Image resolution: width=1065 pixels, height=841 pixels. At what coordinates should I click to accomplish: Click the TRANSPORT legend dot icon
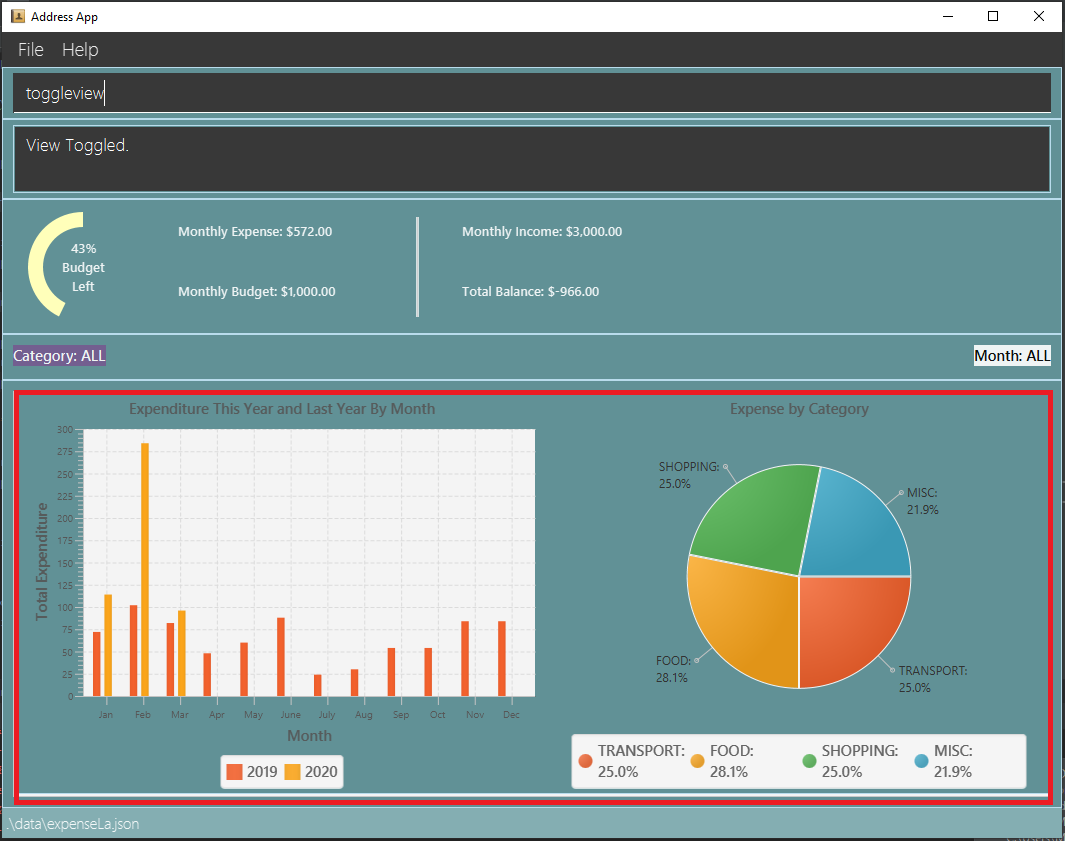coord(585,761)
